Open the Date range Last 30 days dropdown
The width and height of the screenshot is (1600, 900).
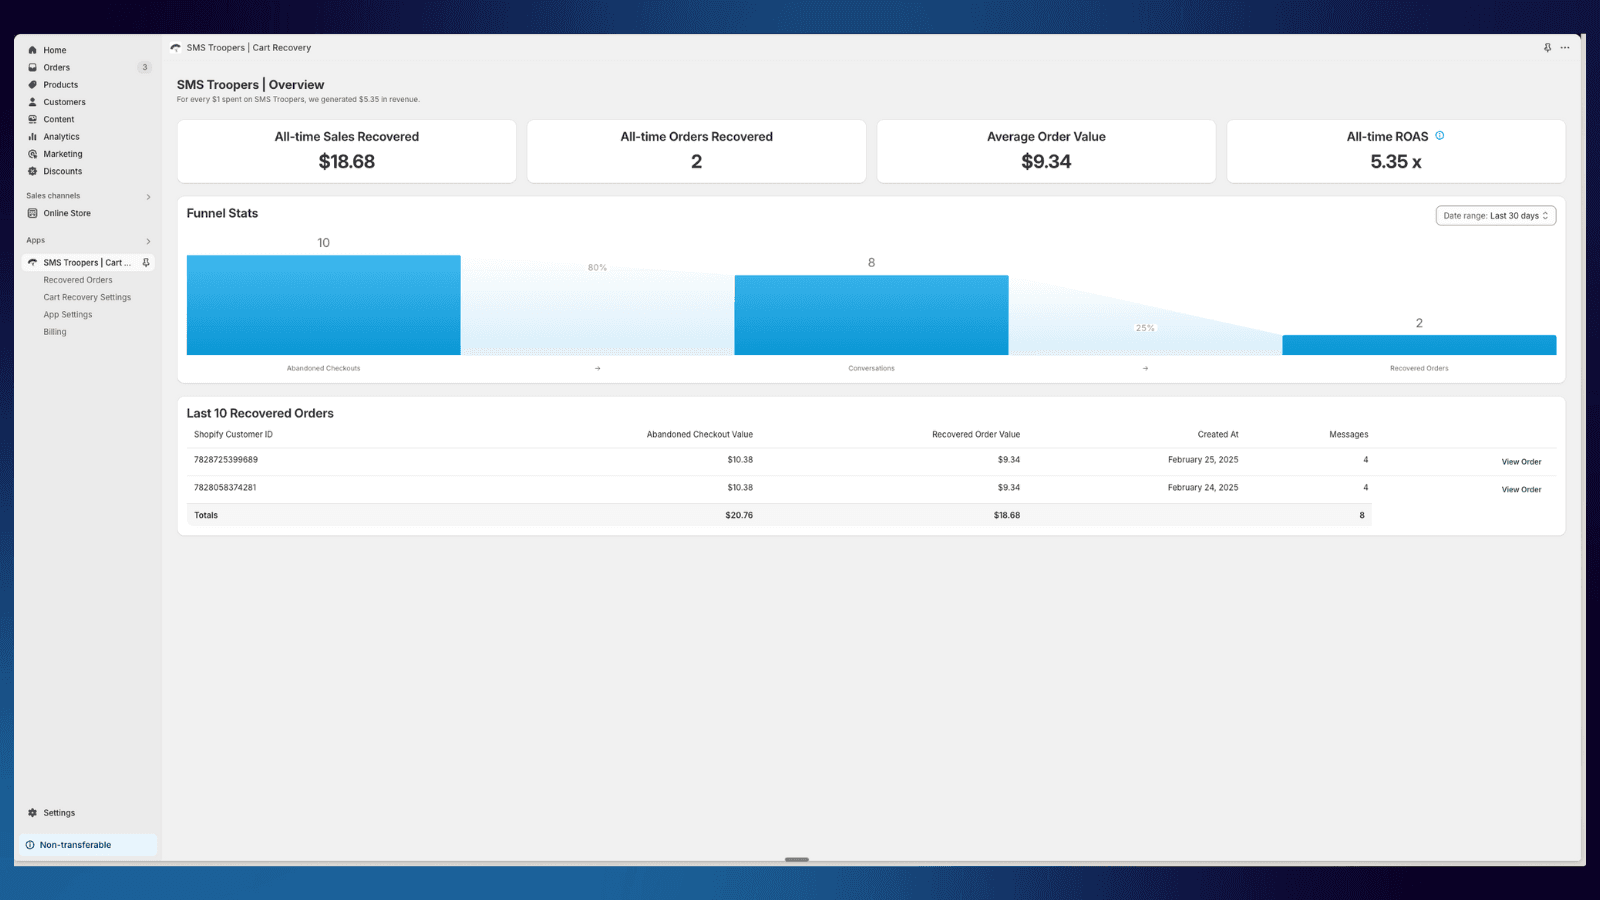1496,215
